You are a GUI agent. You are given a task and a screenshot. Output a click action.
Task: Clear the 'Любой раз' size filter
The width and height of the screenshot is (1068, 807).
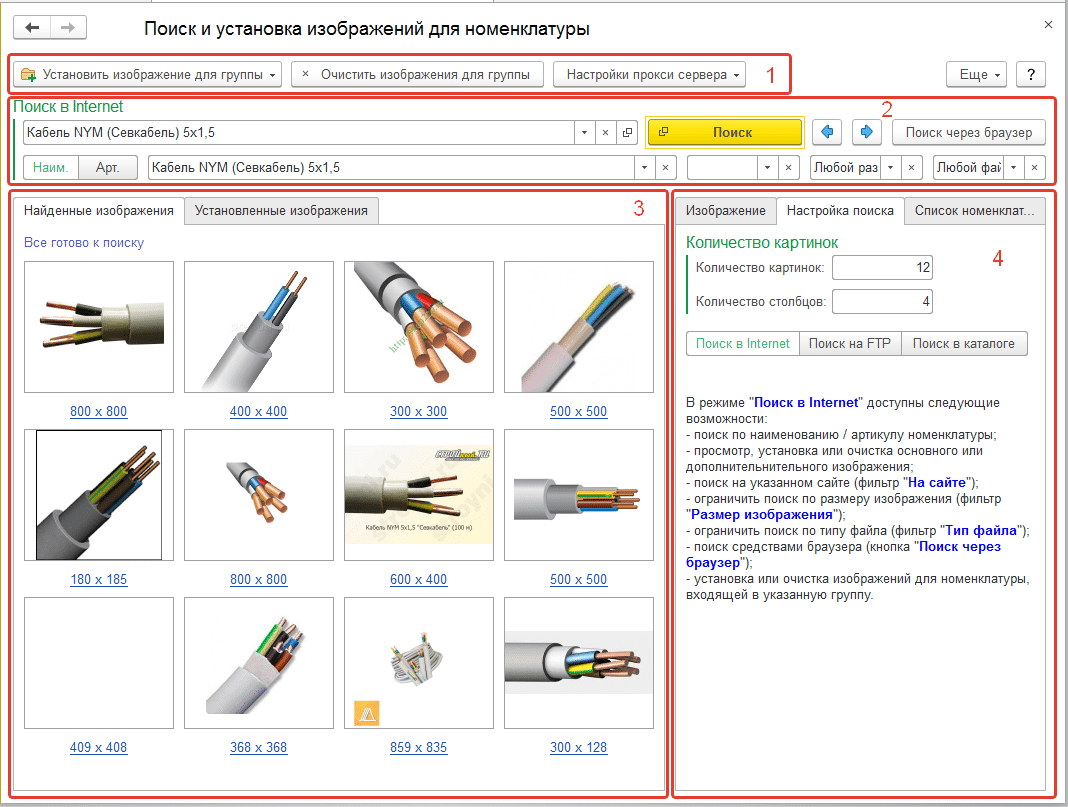point(911,168)
